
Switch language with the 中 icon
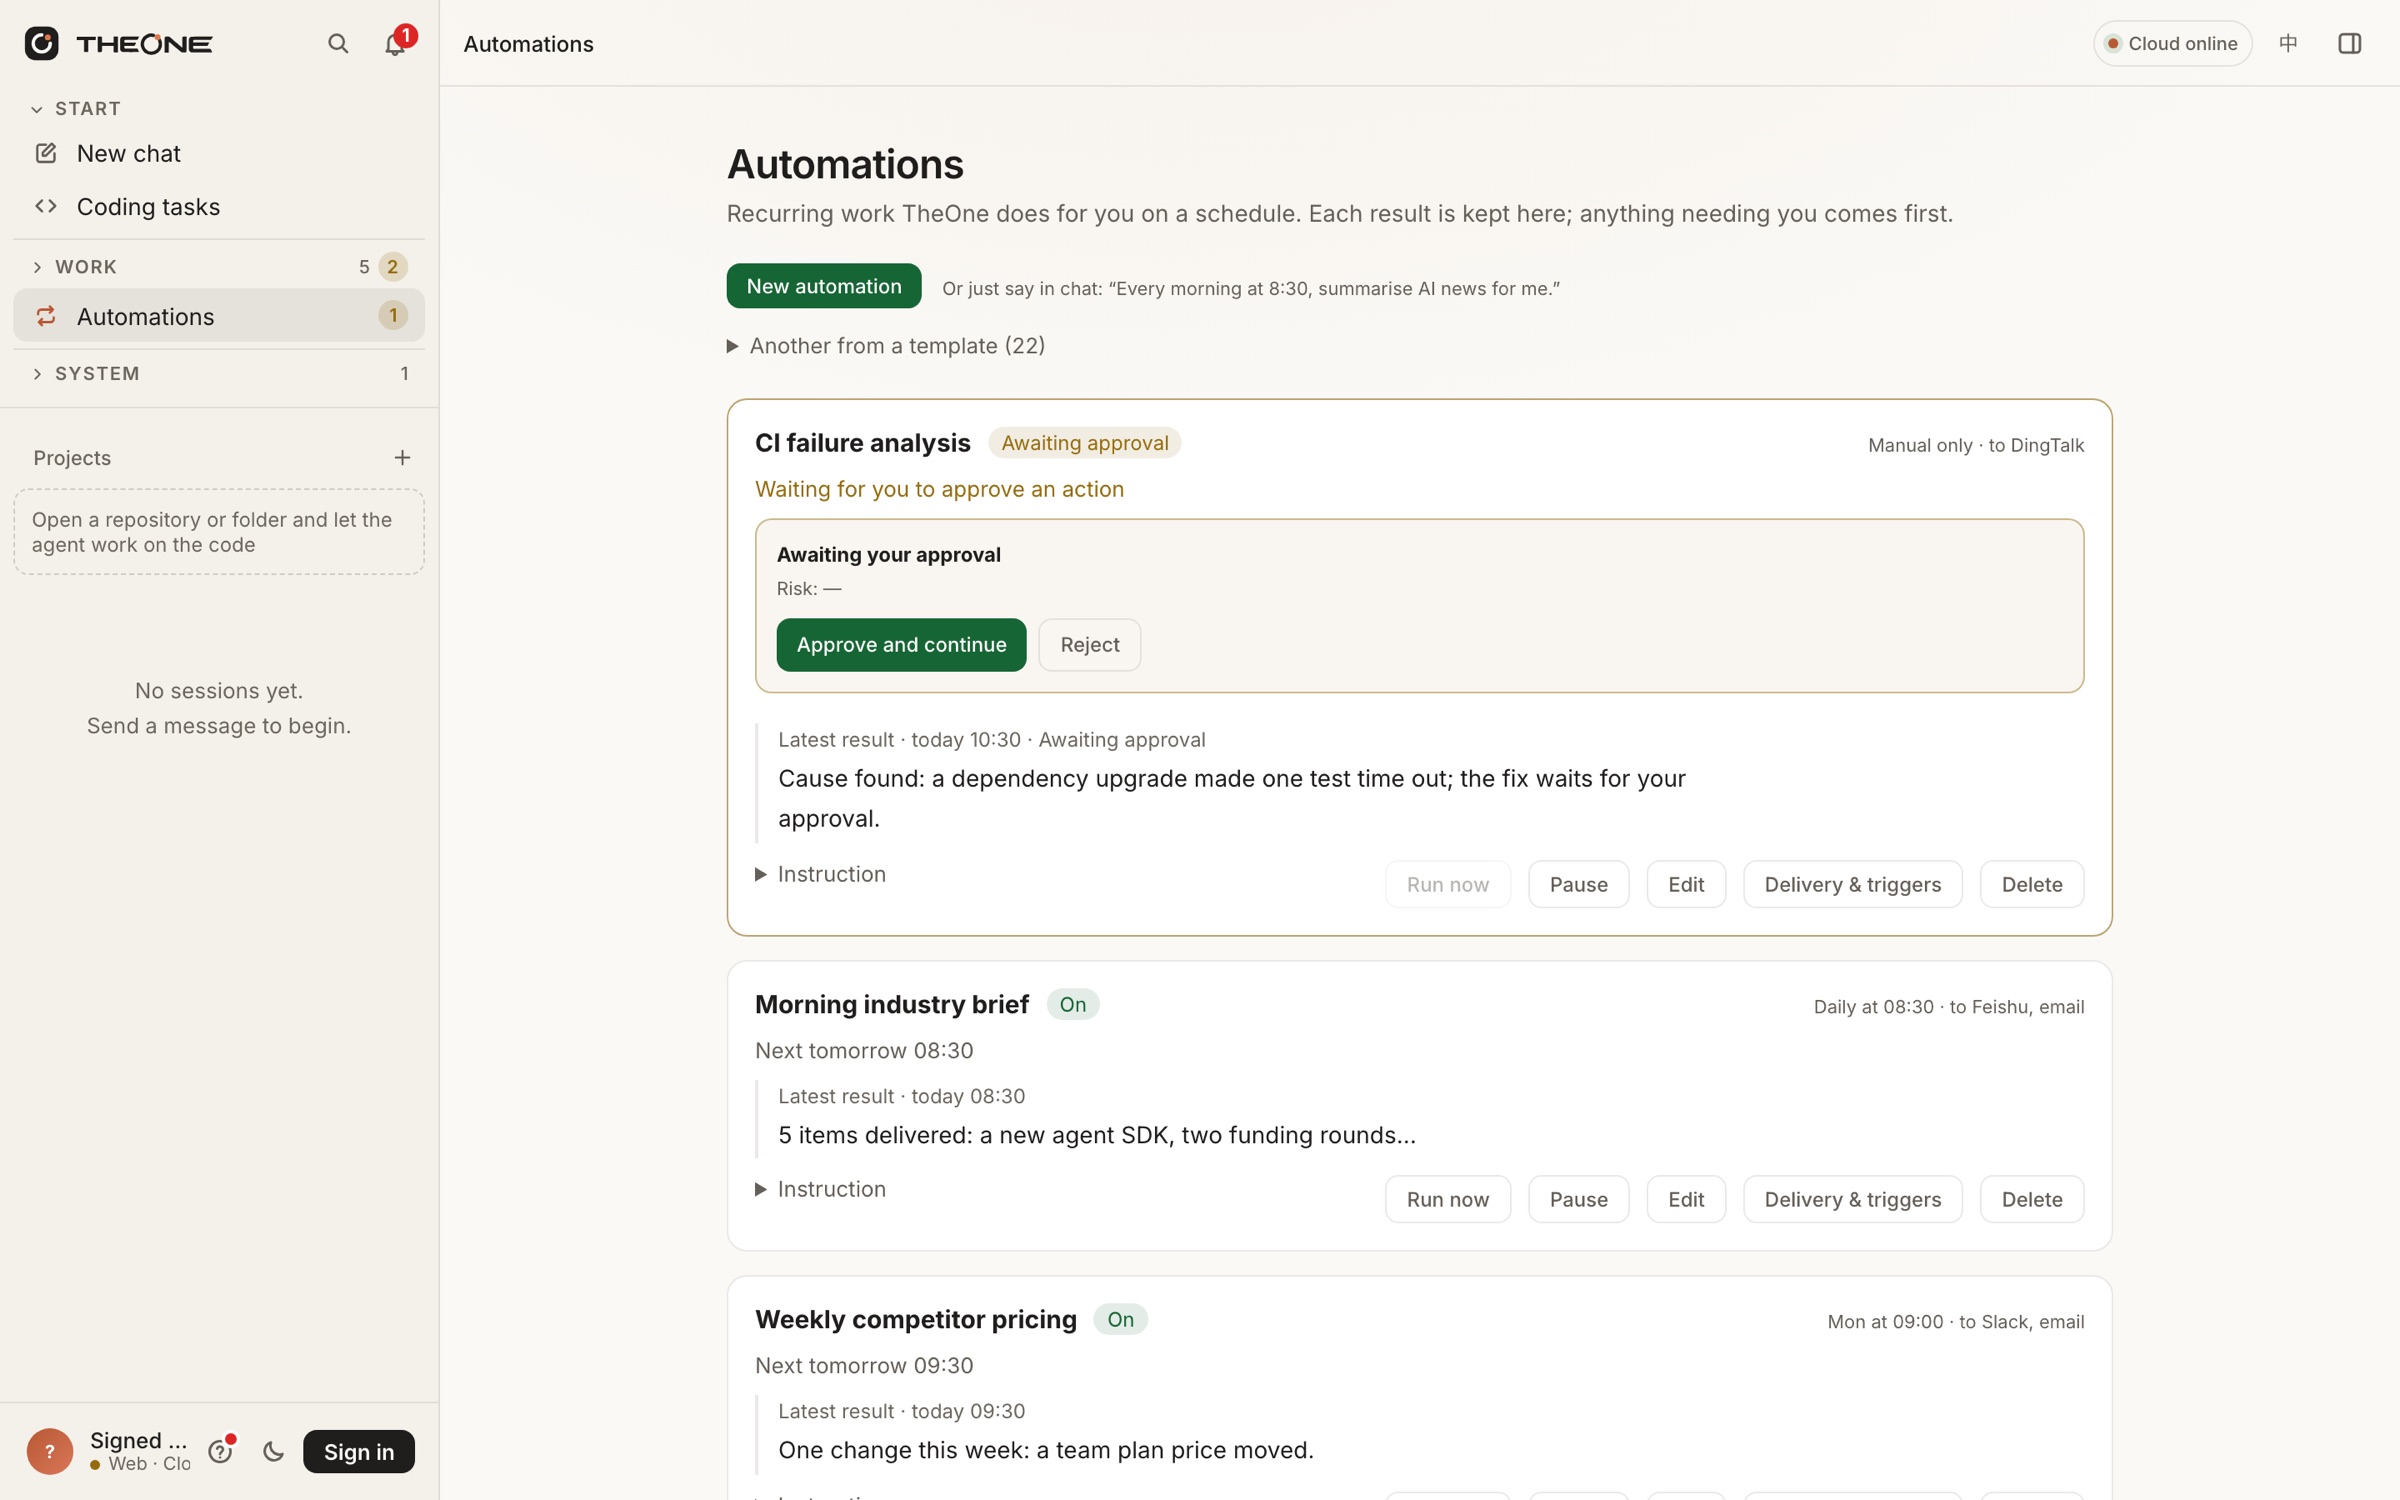pos(2288,43)
